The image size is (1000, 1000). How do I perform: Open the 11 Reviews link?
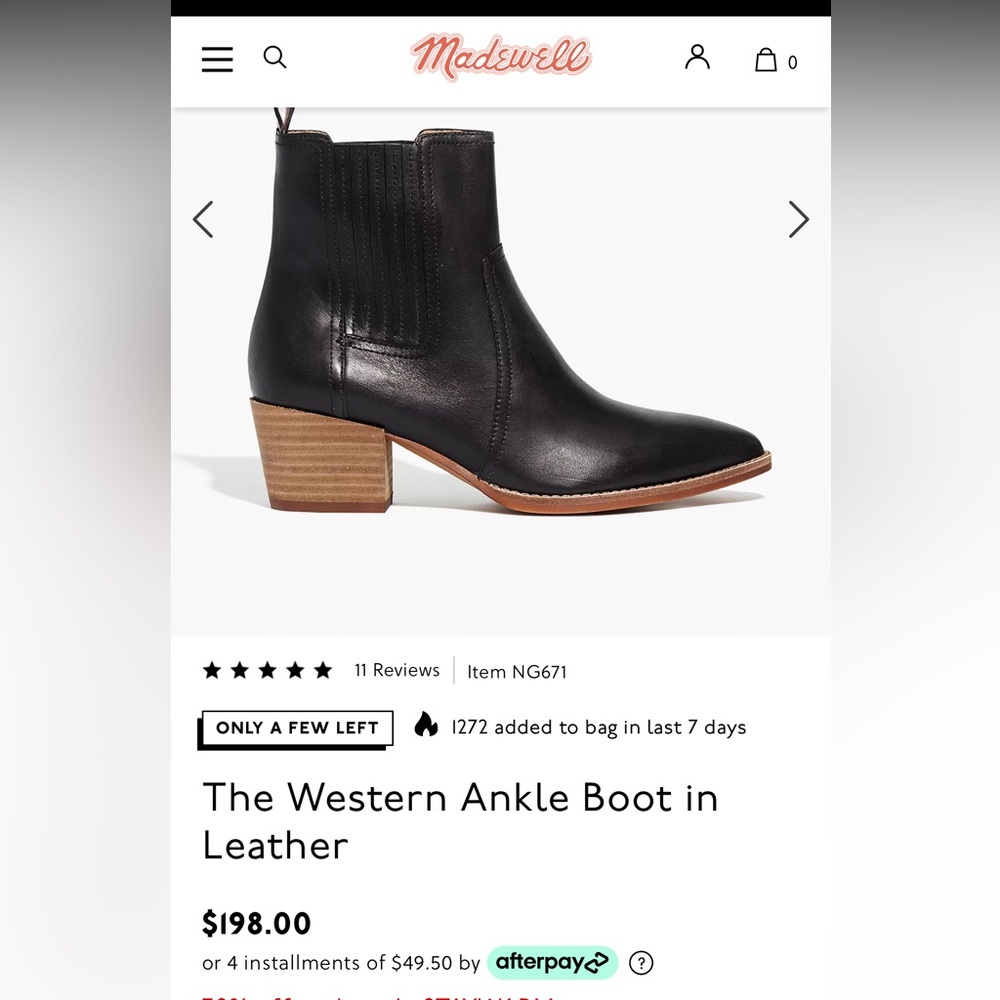click(397, 670)
